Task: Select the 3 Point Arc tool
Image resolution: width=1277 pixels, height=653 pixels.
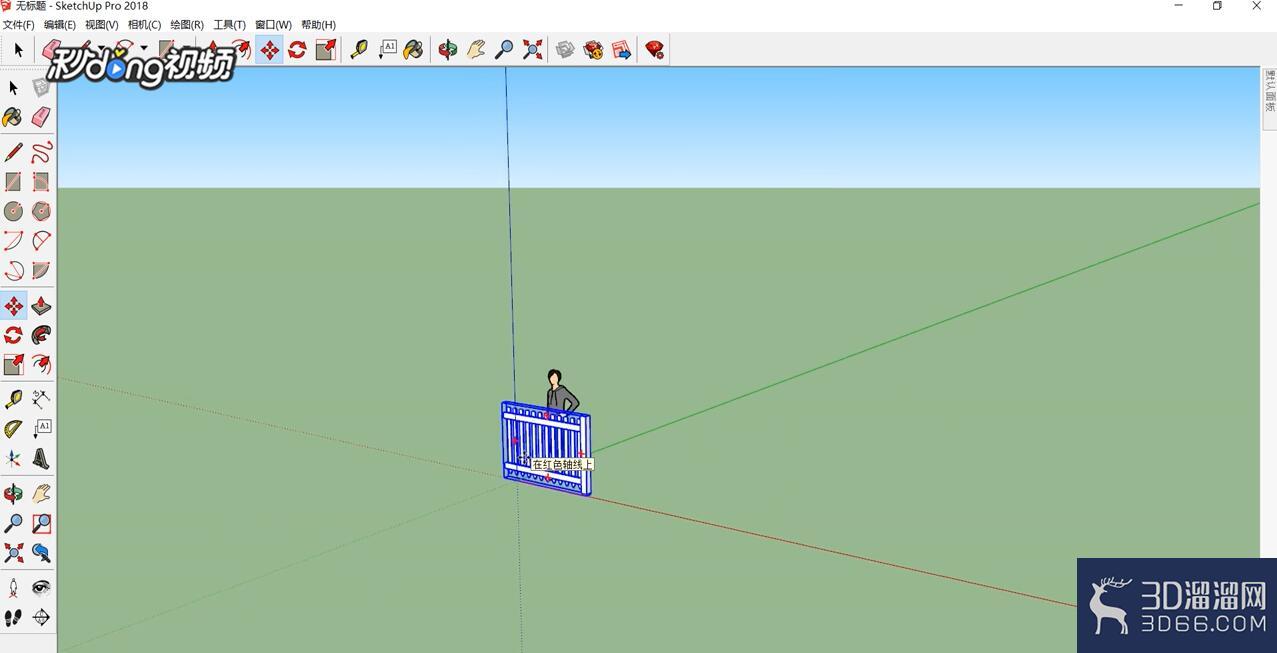Action: point(13,271)
